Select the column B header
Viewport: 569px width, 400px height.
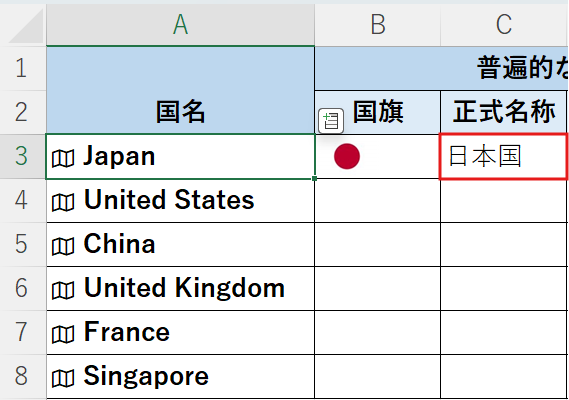(x=377, y=25)
